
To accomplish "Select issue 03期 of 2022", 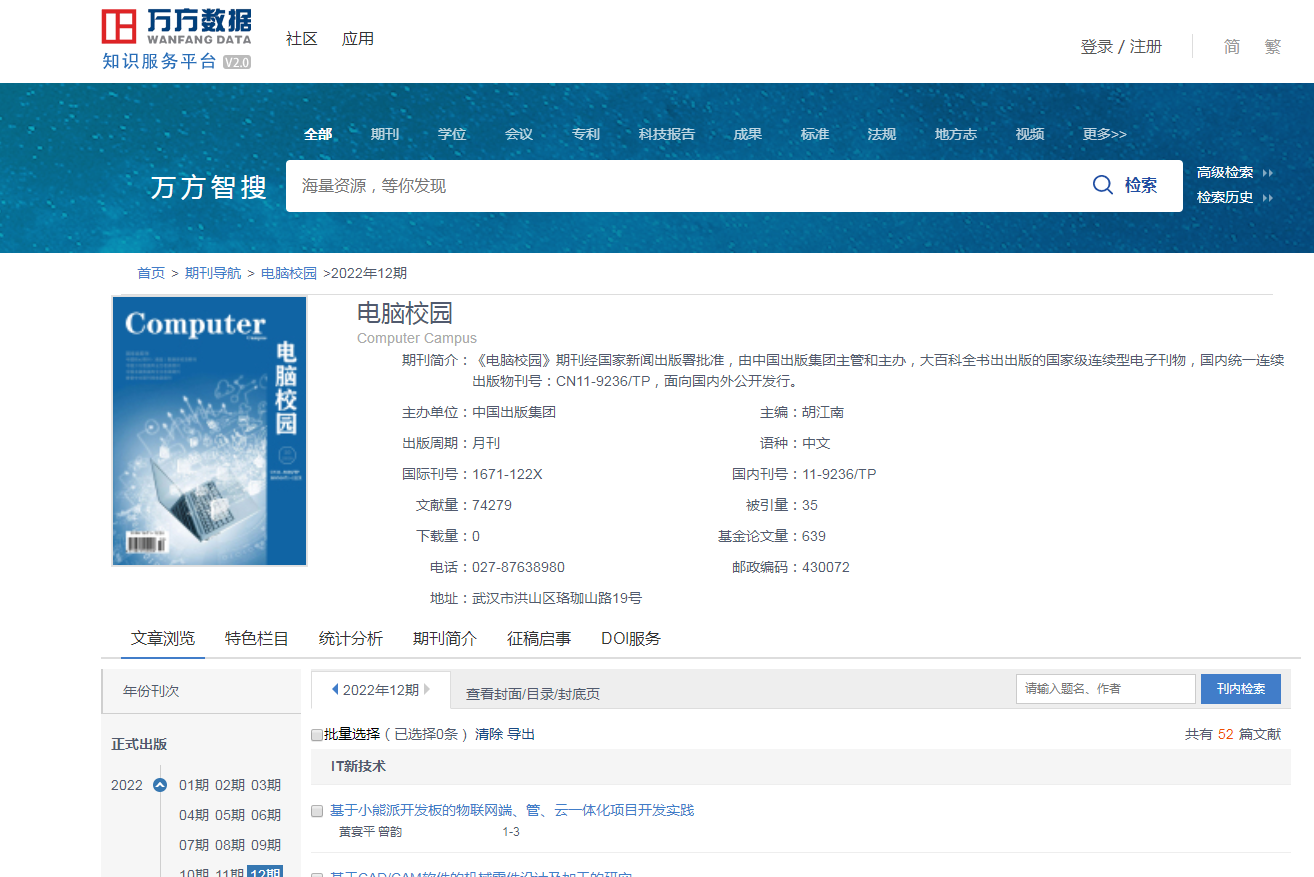I will [x=266, y=785].
